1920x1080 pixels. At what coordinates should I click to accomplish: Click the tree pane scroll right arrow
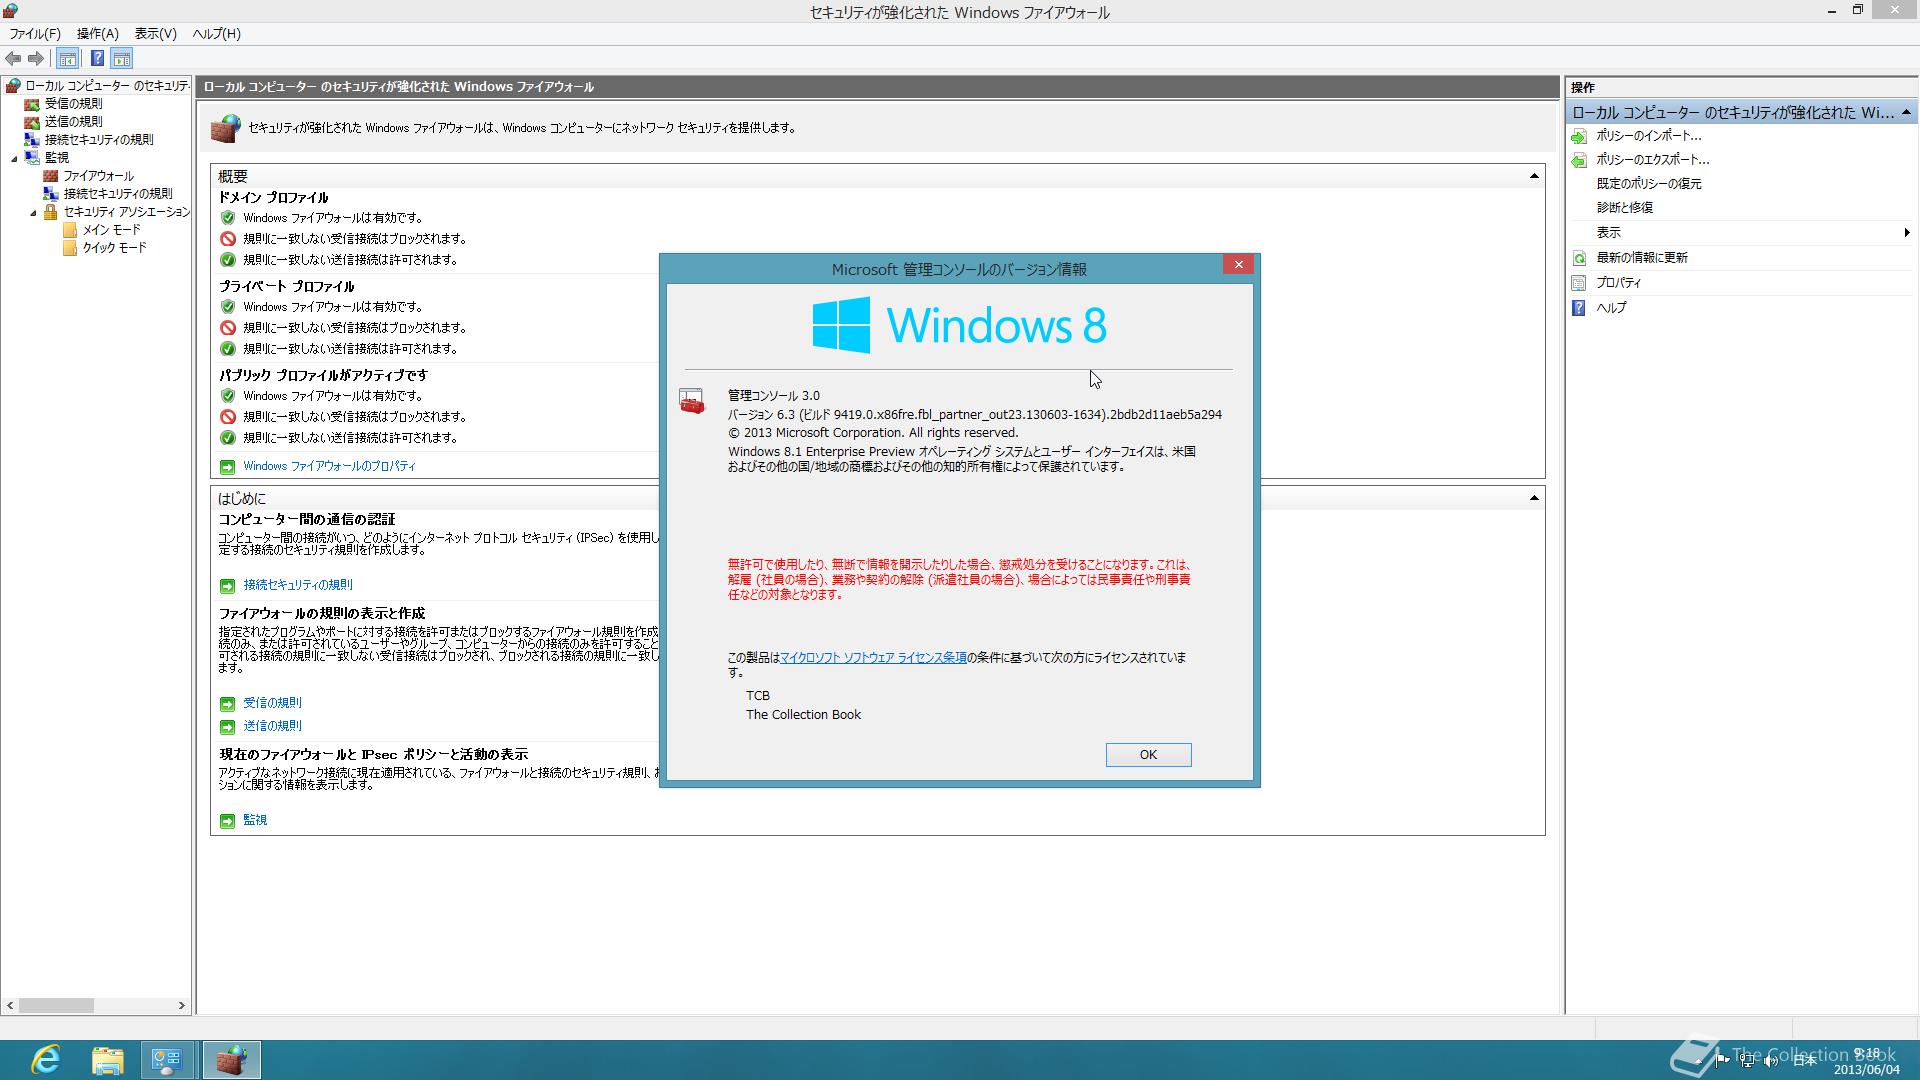181,1005
